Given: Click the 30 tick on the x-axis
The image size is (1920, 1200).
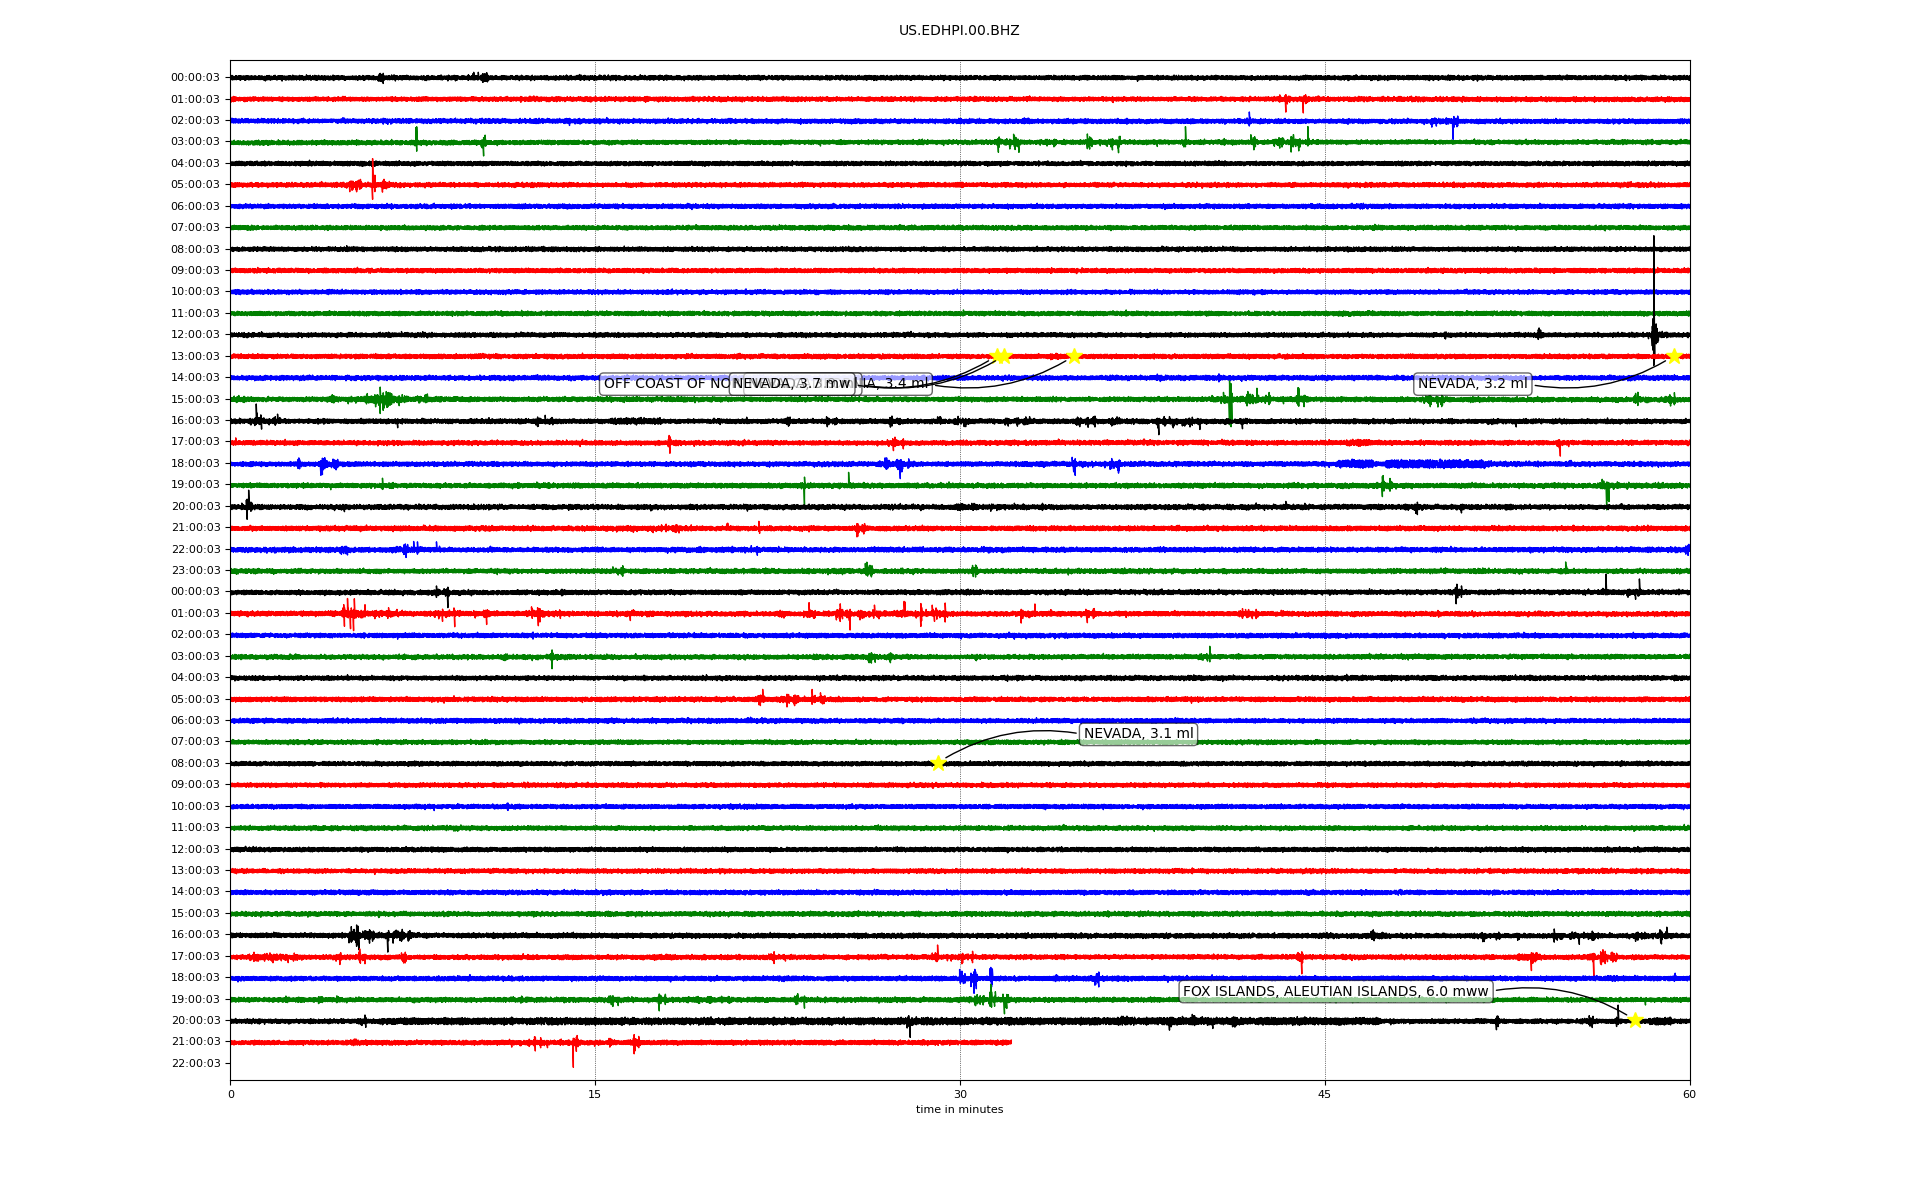Looking at the screenshot, I should 960,1094.
